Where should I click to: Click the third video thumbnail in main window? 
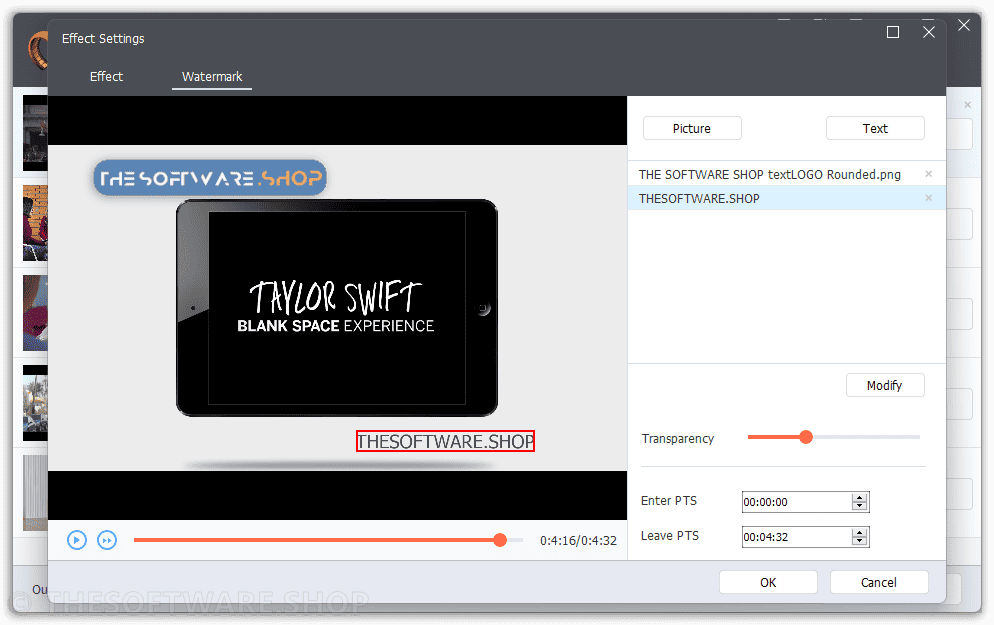click(x=36, y=313)
